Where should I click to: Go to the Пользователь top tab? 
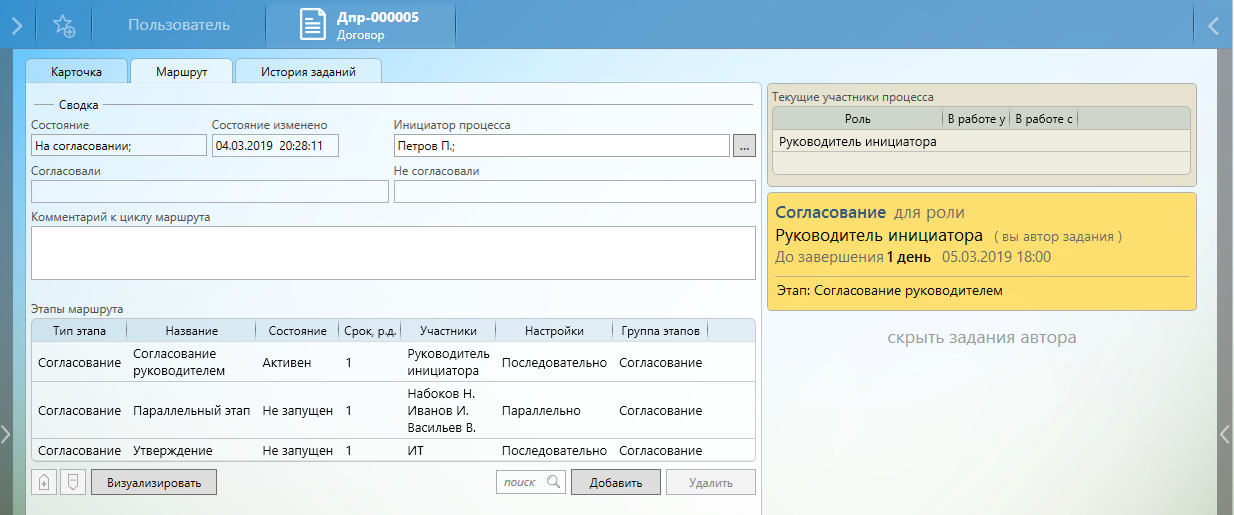[x=179, y=25]
